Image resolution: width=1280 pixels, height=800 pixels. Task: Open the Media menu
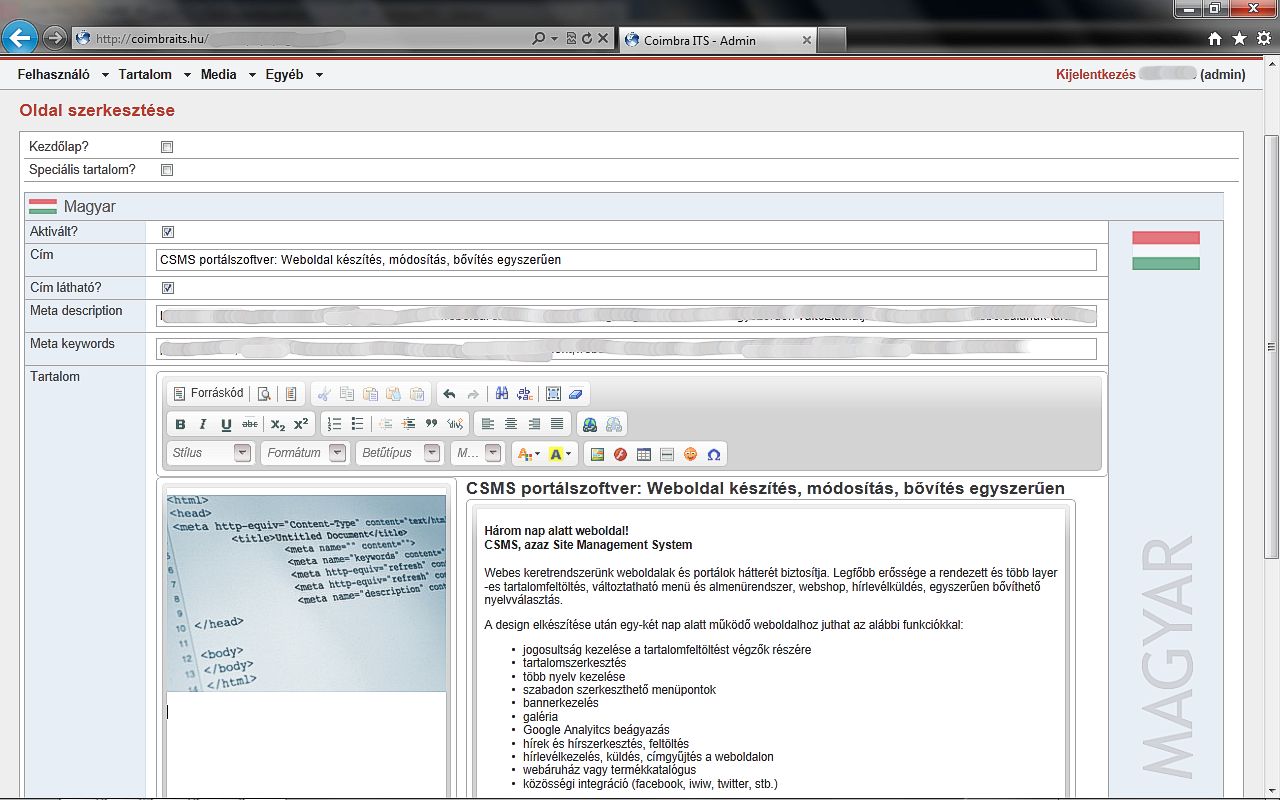[x=227, y=74]
